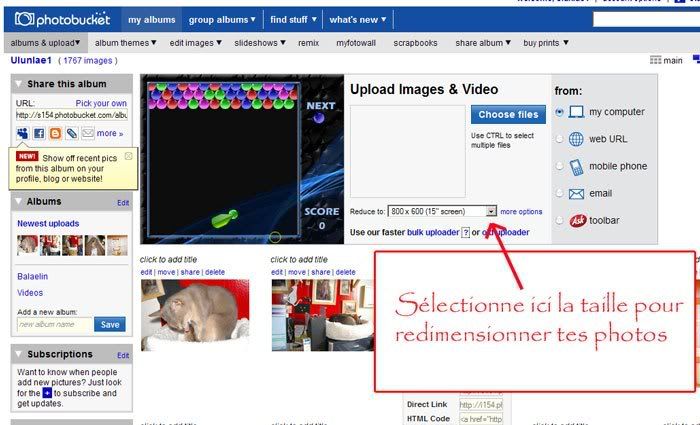Viewport: 700px width, 425px height.
Task: Click the bulk uploader help question icon
Action: [x=465, y=233]
